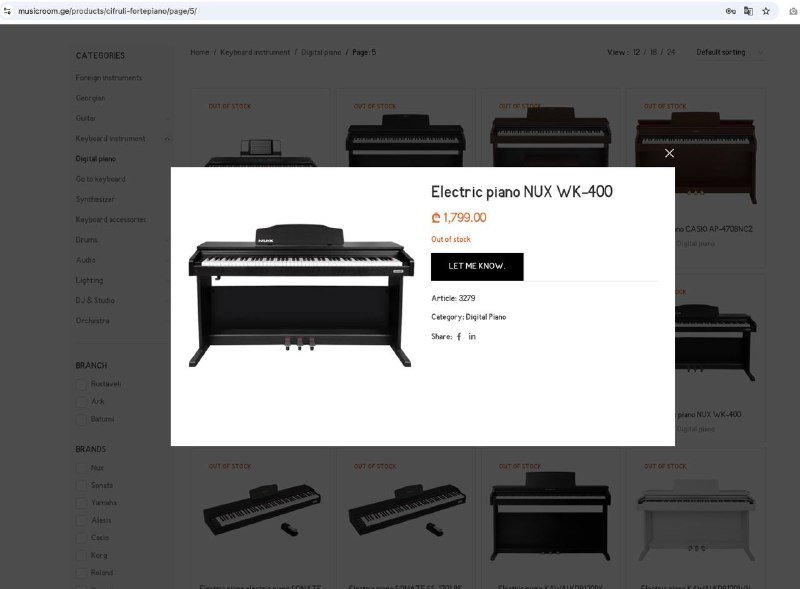800x589 pixels.
Task: Collapse the Keyboard instrument category chevron
Action: pyautogui.click(x=167, y=138)
